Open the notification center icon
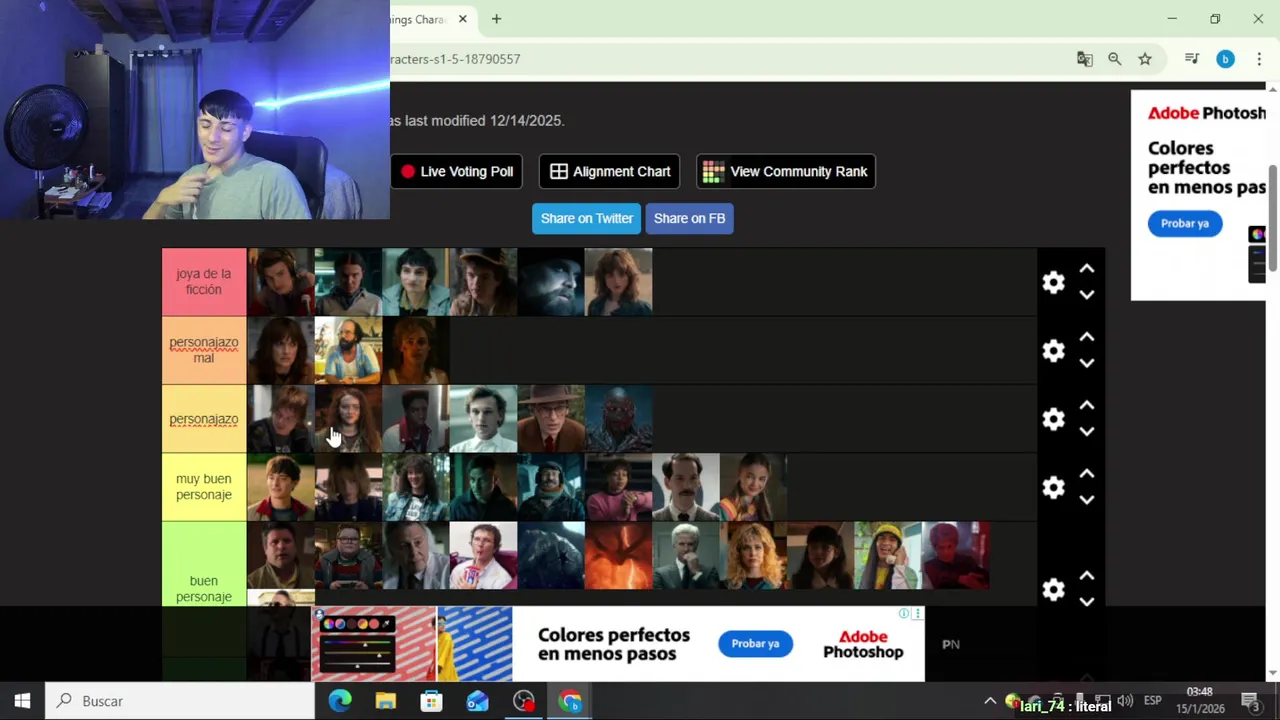 tap(1251, 701)
